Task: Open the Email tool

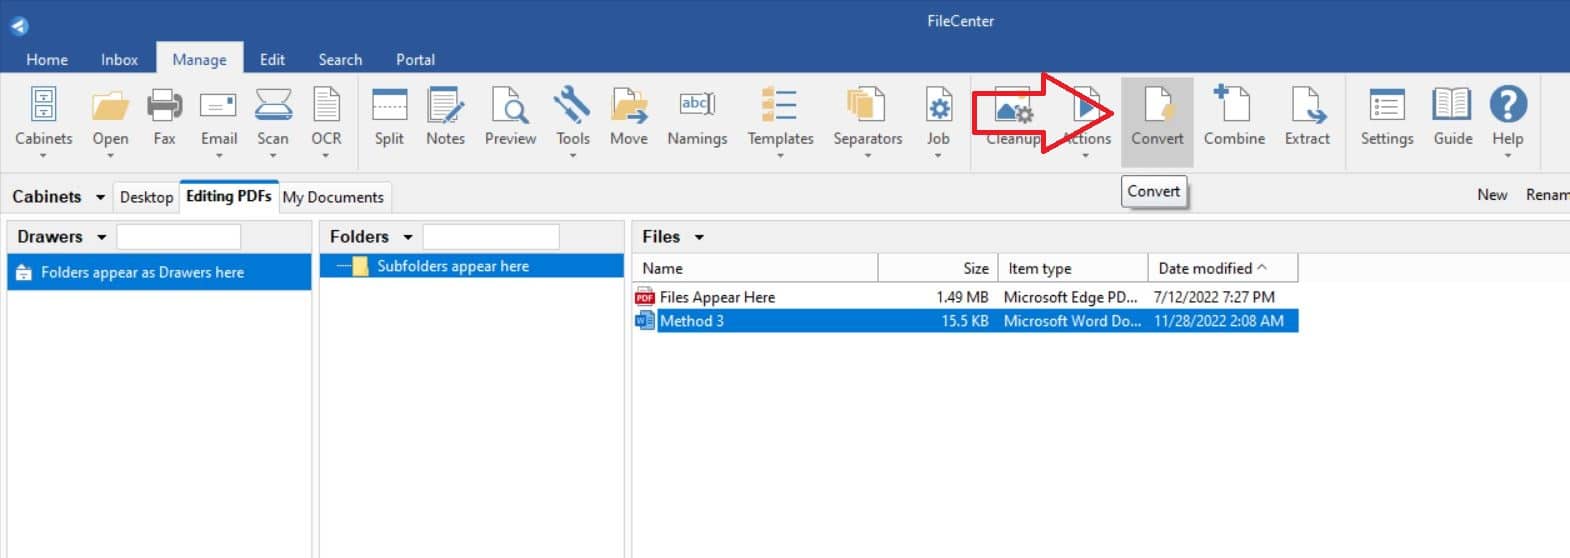Action: tap(218, 118)
